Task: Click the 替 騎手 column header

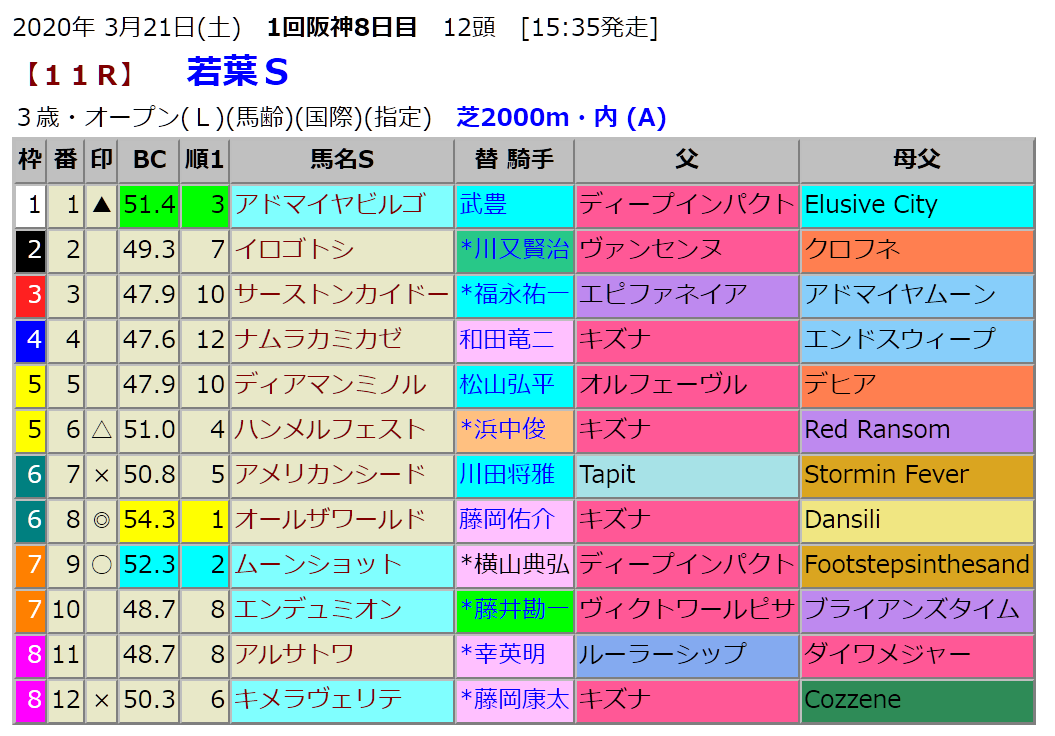Action: (514, 160)
